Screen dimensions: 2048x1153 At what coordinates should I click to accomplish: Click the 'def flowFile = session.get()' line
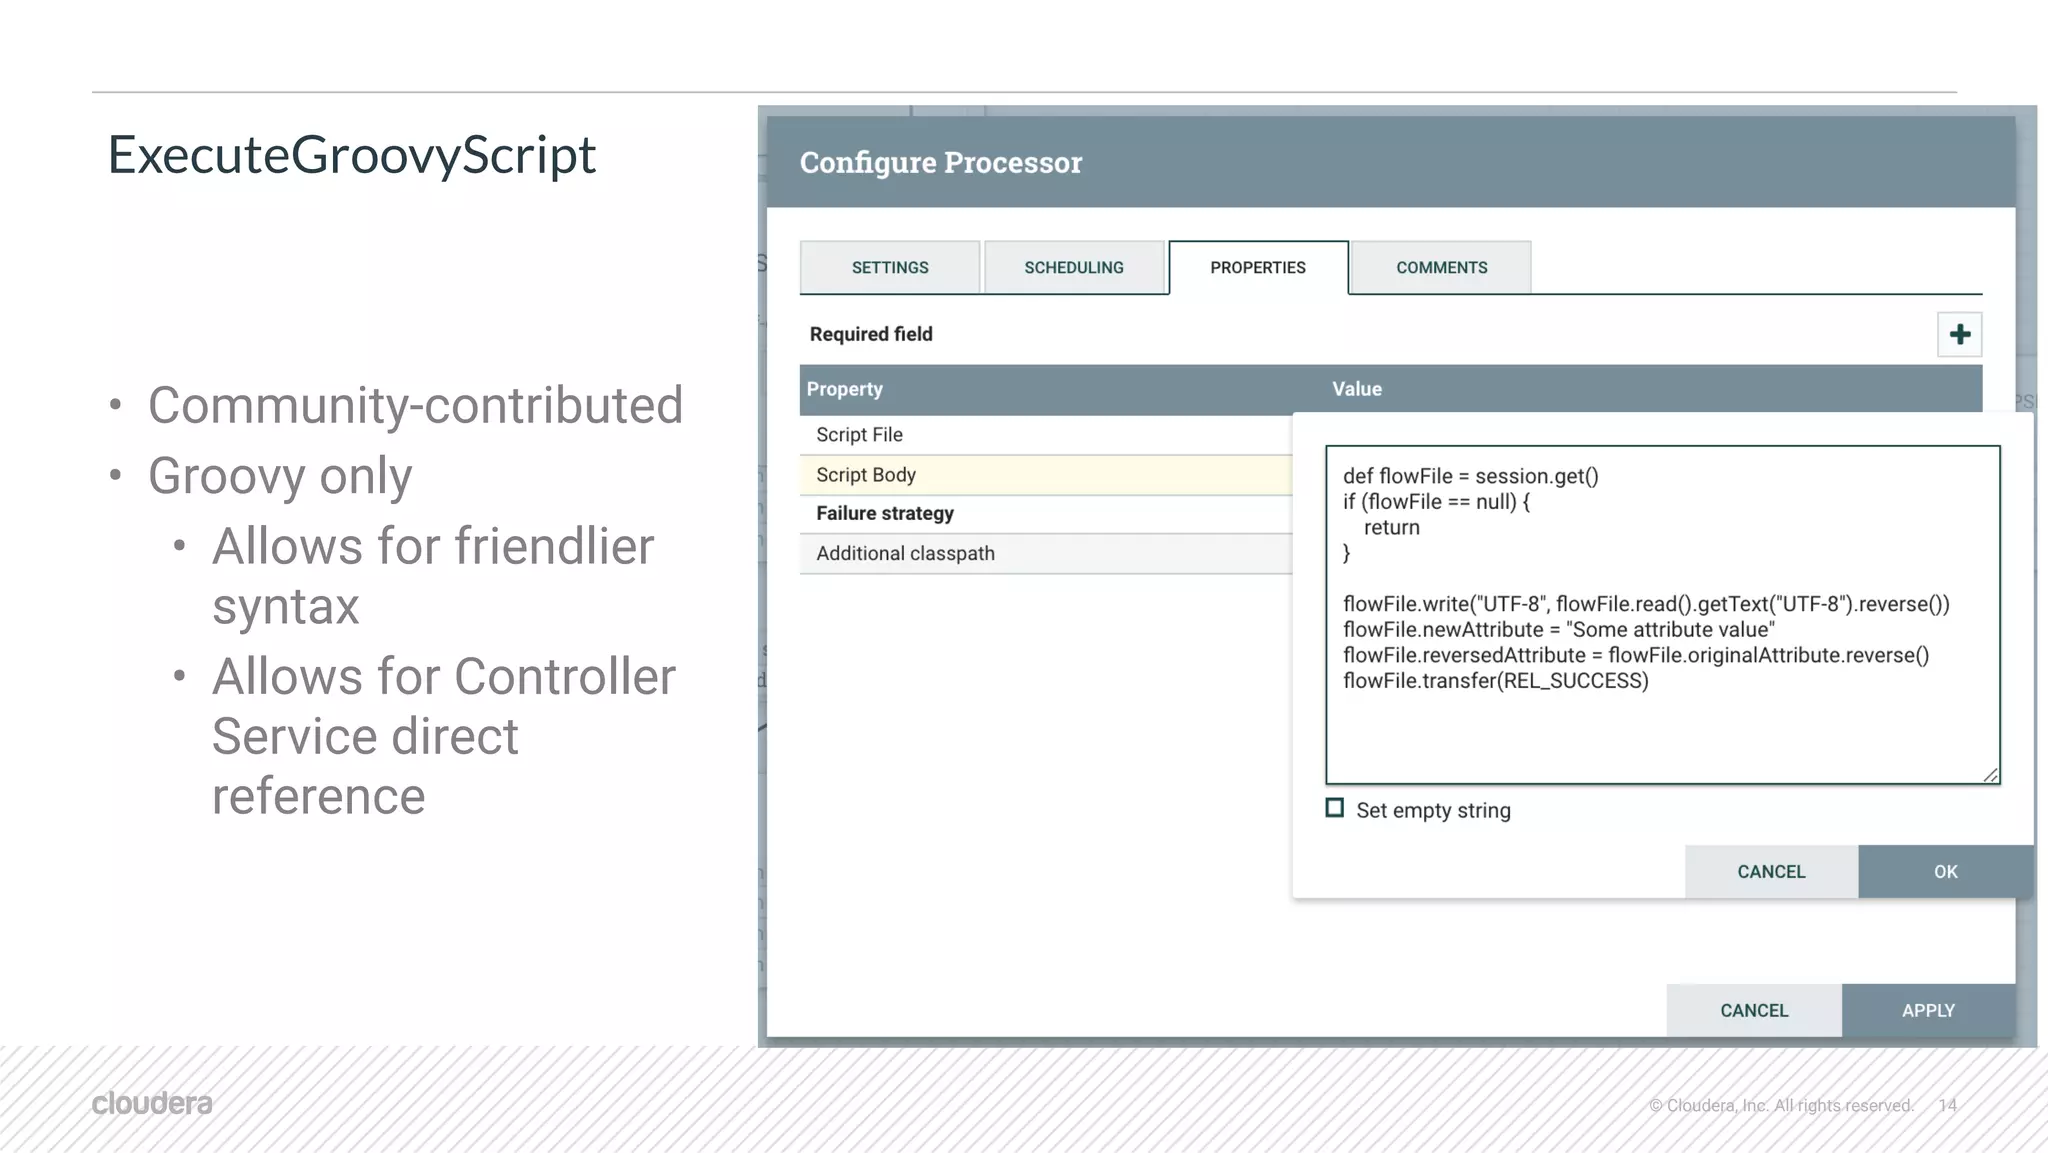click(x=1470, y=476)
